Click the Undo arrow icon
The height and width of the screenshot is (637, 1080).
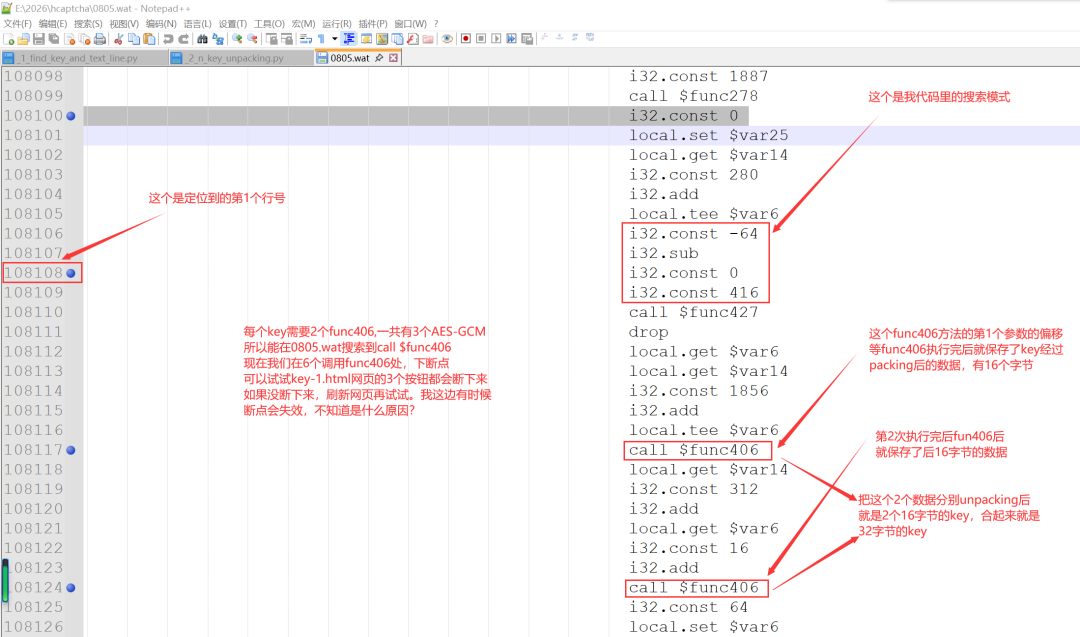(x=167, y=39)
